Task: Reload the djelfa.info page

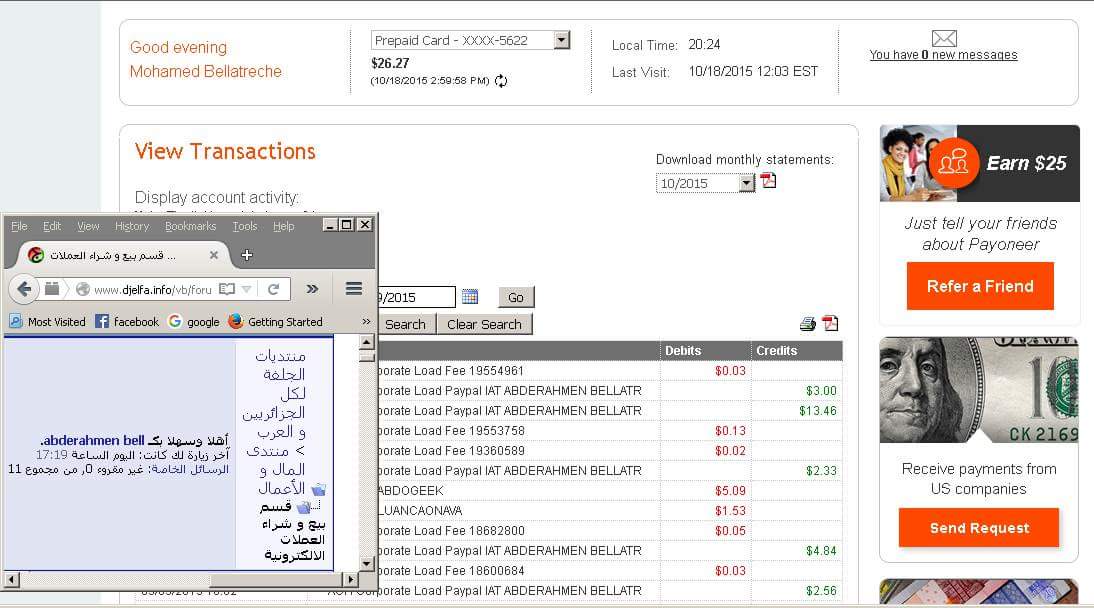Action: tap(274, 289)
